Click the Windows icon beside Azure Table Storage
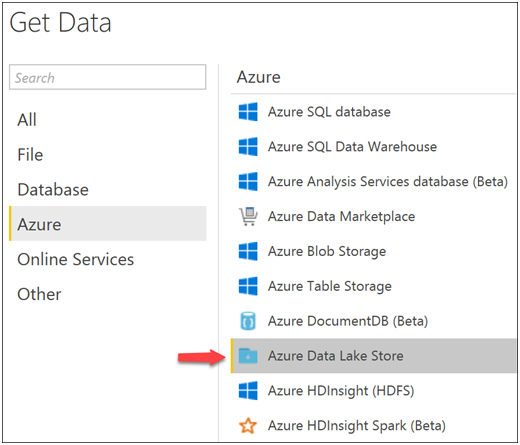This screenshot has width=520, height=445. pyautogui.click(x=248, y=286)
